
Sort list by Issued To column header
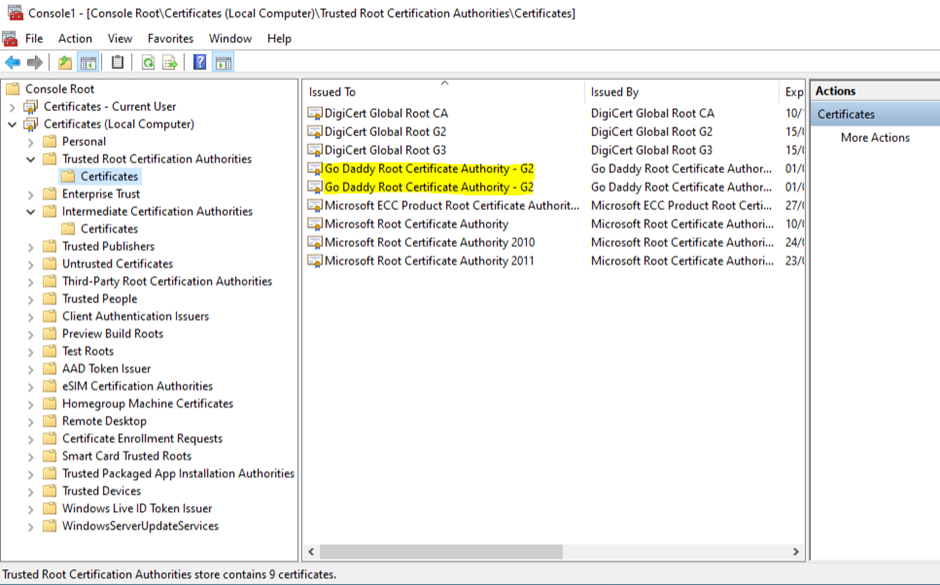click(444, 92)
